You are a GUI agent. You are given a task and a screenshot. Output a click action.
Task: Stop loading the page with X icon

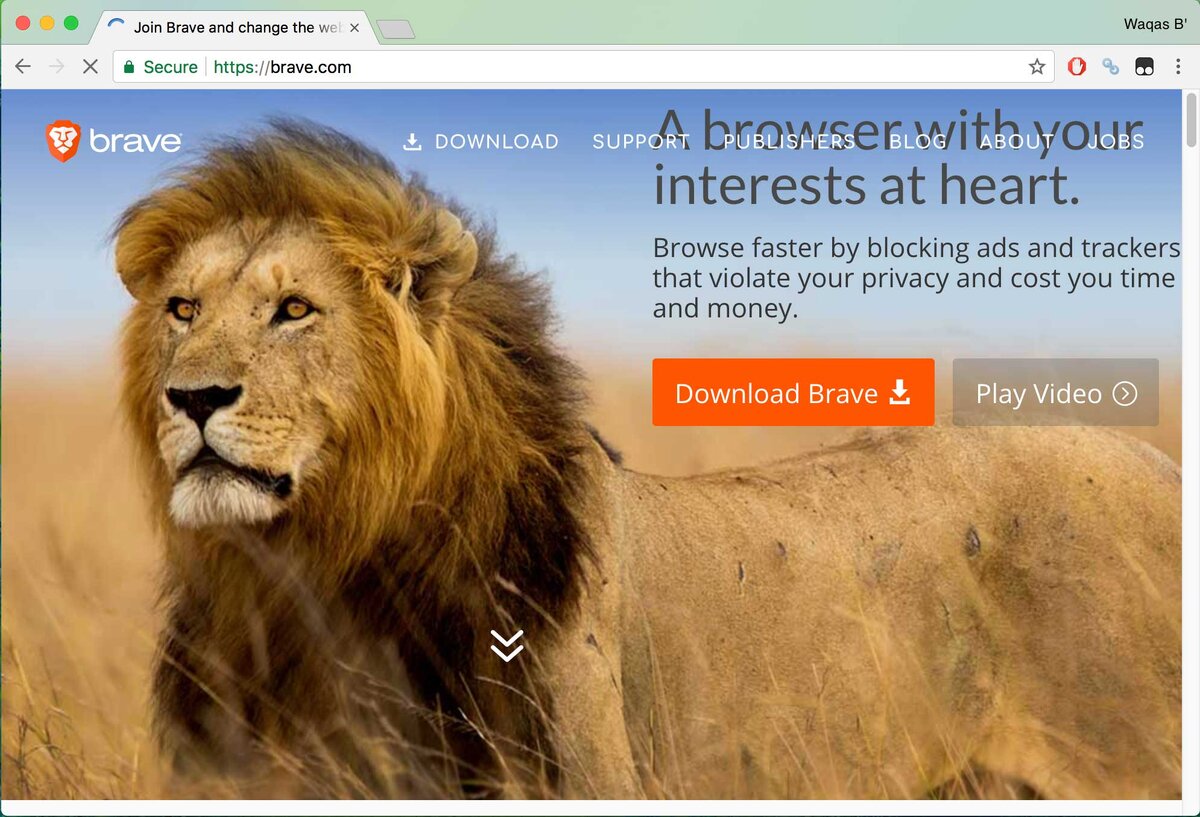(89, 67)
